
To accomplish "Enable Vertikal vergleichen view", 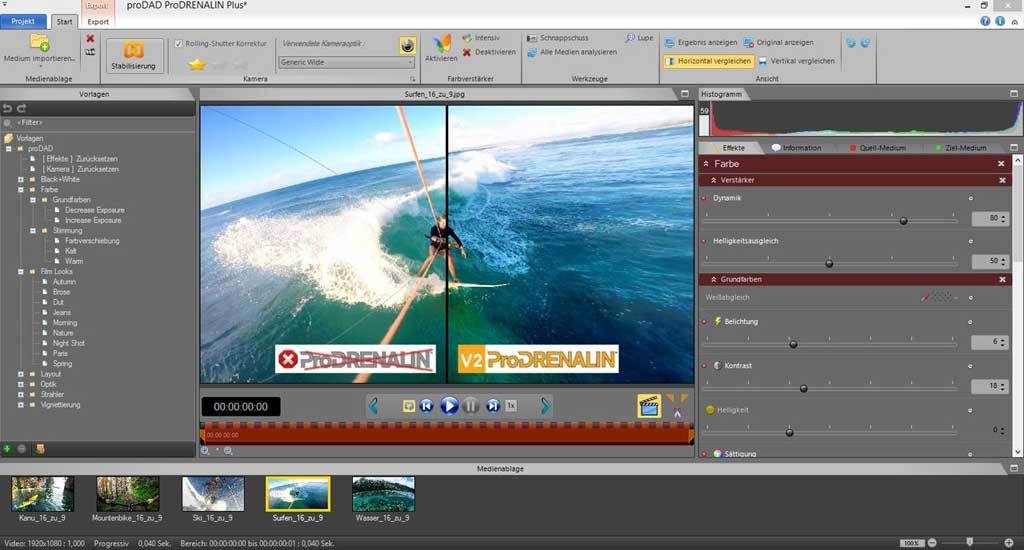I will coord(796,61).
